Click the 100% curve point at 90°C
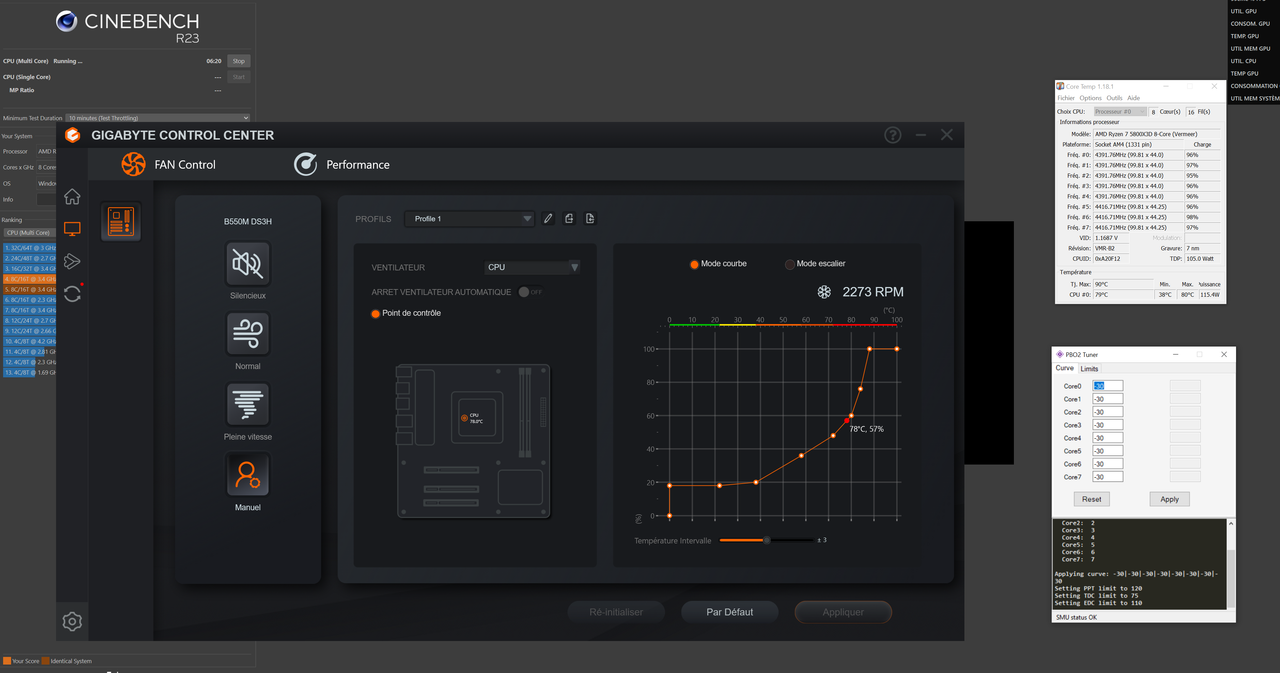1280x673 pixels. coord(870,349)
